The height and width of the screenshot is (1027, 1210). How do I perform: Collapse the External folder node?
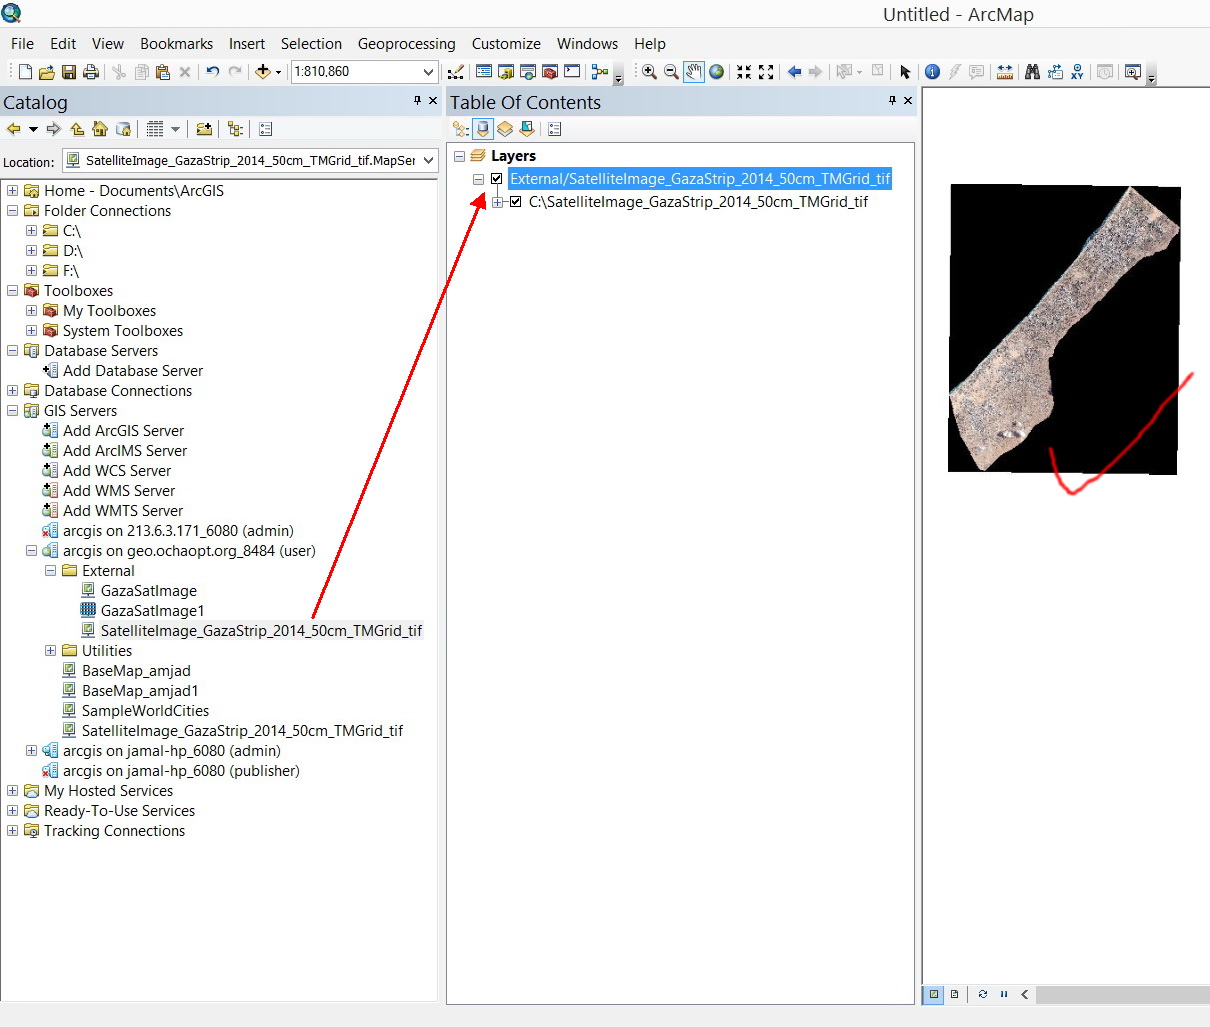[x=50, y=571]
